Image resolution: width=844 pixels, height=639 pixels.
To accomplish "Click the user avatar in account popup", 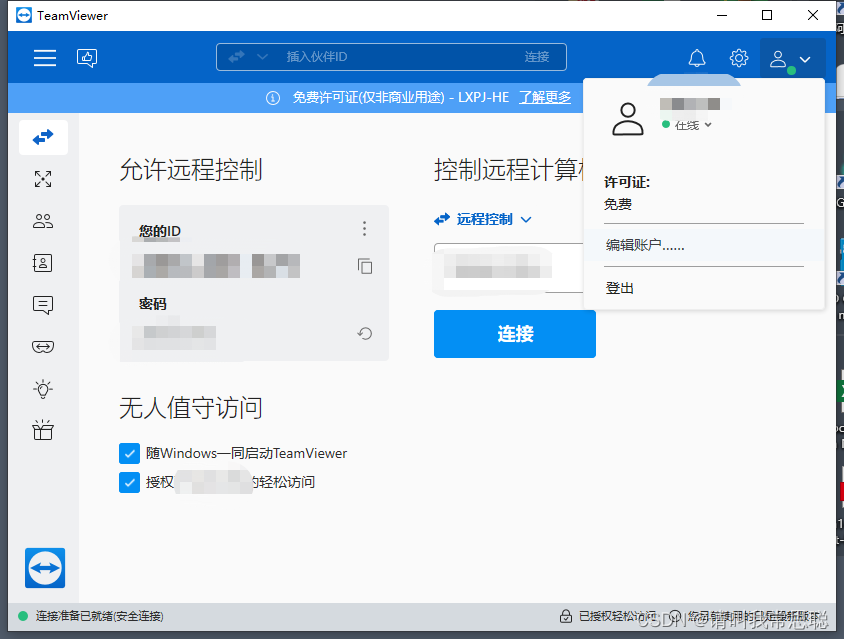I will [628, 119].
